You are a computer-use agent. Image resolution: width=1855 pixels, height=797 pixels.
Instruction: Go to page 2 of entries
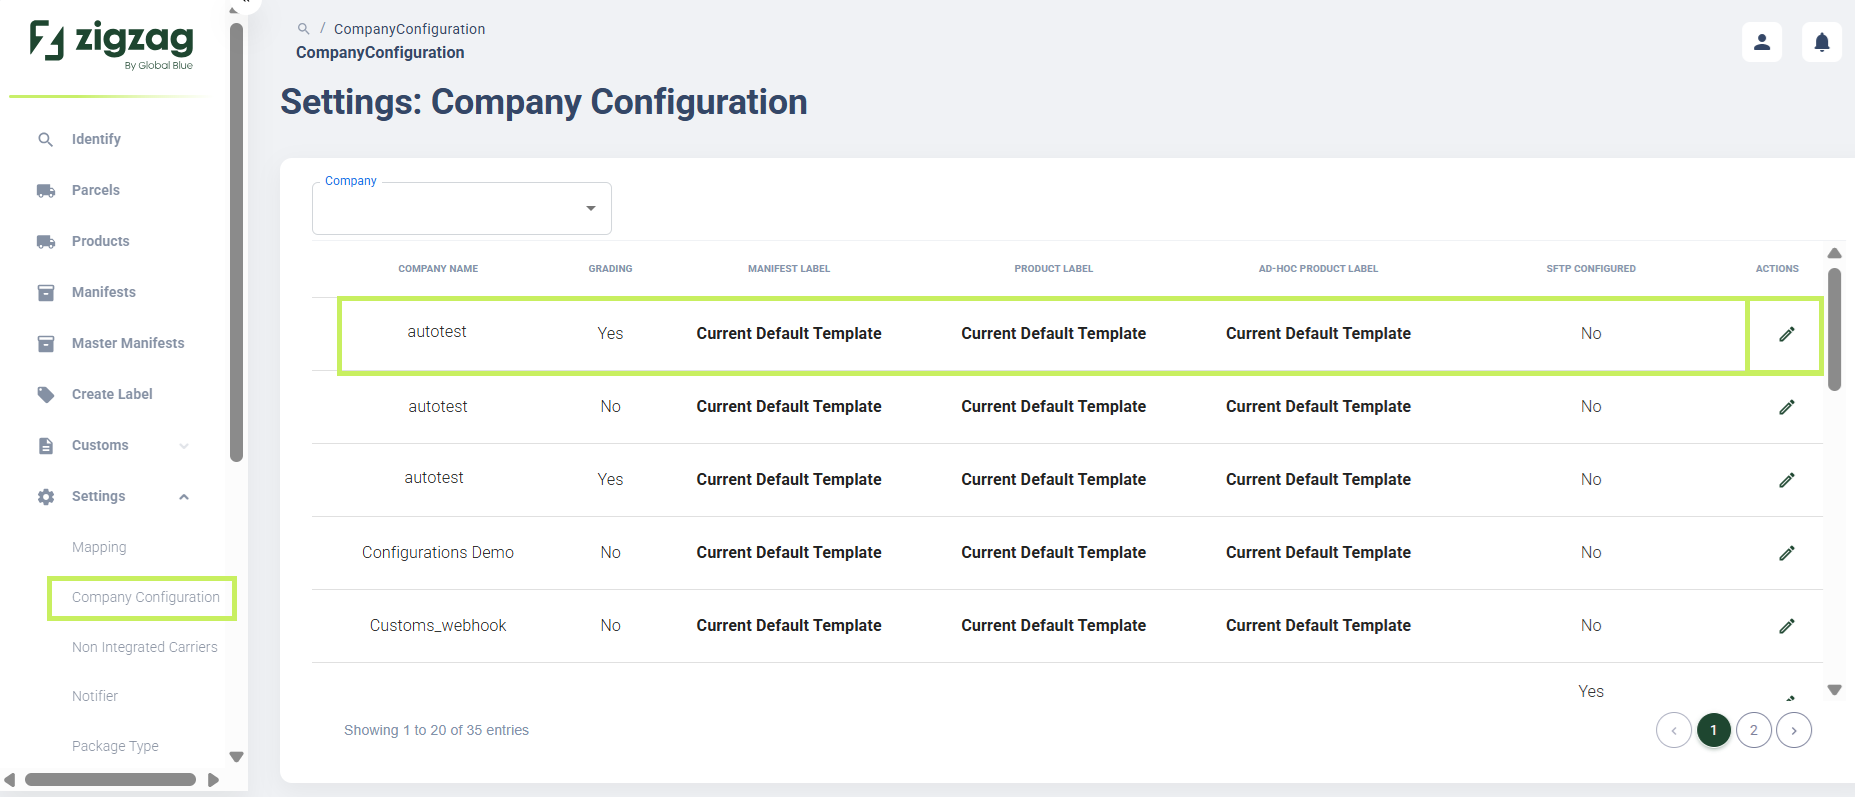coord(1754,730)
